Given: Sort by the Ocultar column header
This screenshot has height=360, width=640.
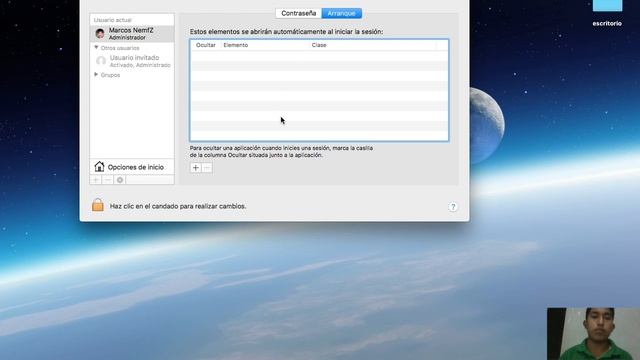Looking at the screenshot, I should (206, 45).
